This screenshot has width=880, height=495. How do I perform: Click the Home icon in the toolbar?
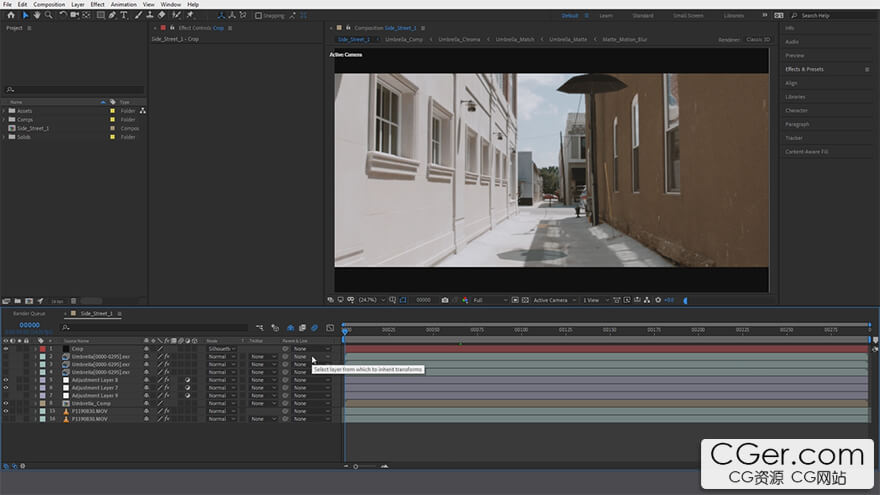9,15
